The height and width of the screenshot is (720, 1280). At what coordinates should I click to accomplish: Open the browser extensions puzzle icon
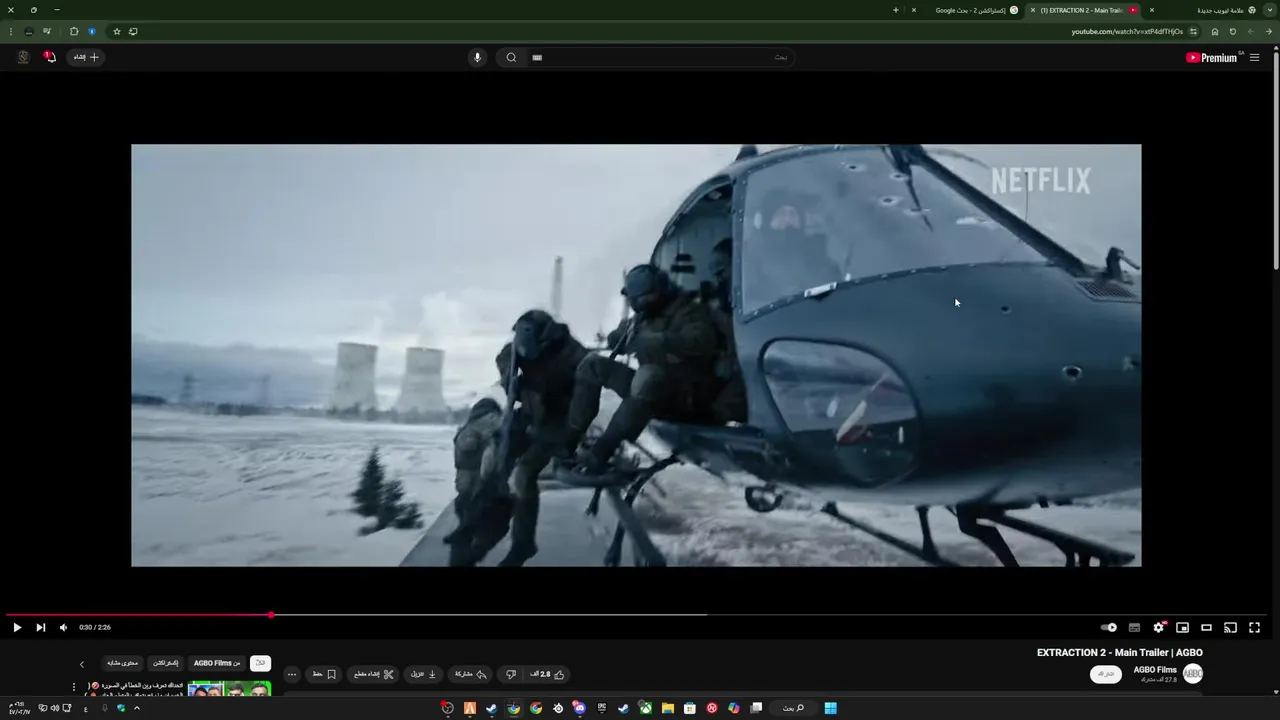[74, 31]
